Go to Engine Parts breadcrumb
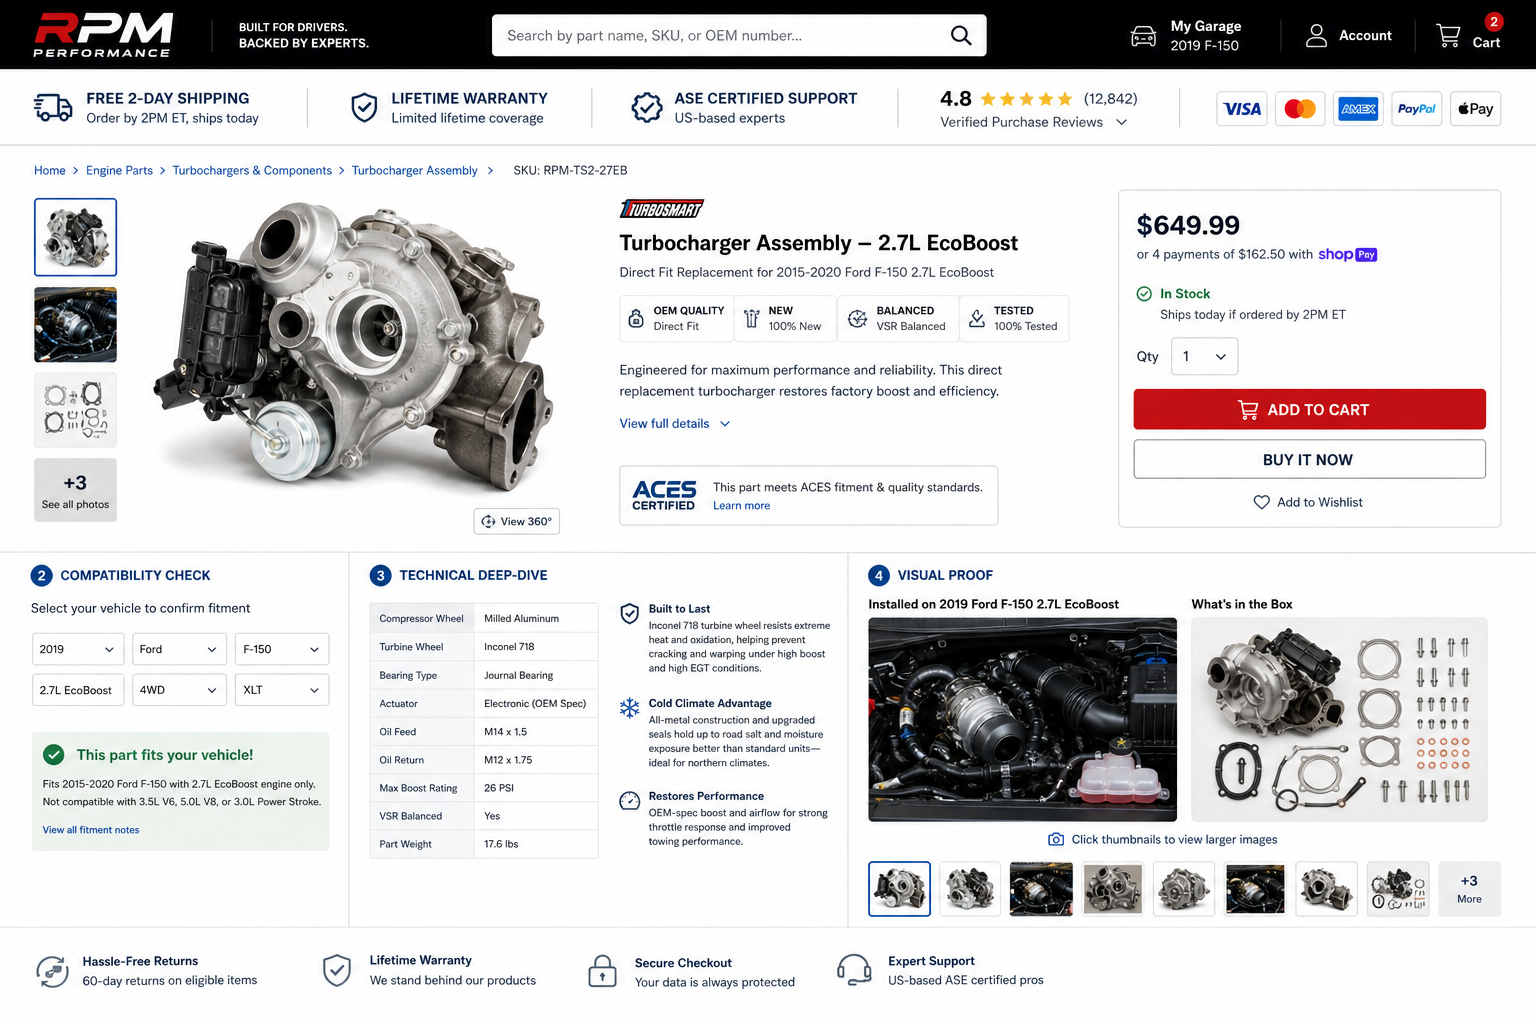 click(119, 171)
